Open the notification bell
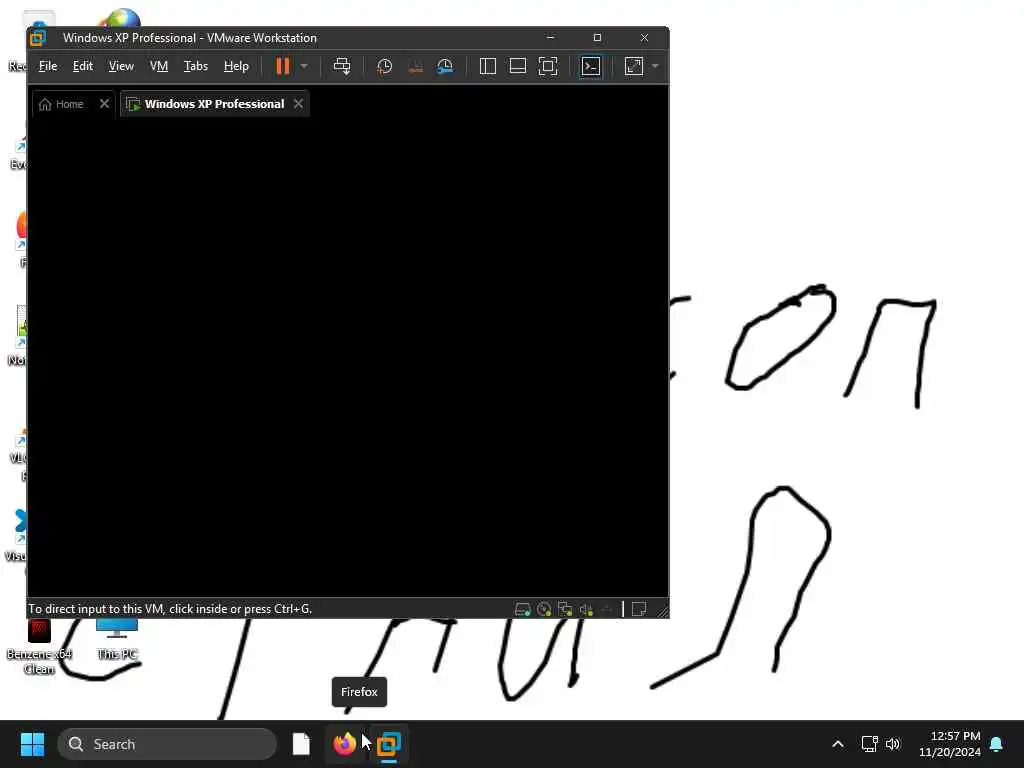The image size is (1024, 768). tap(997, 744)
